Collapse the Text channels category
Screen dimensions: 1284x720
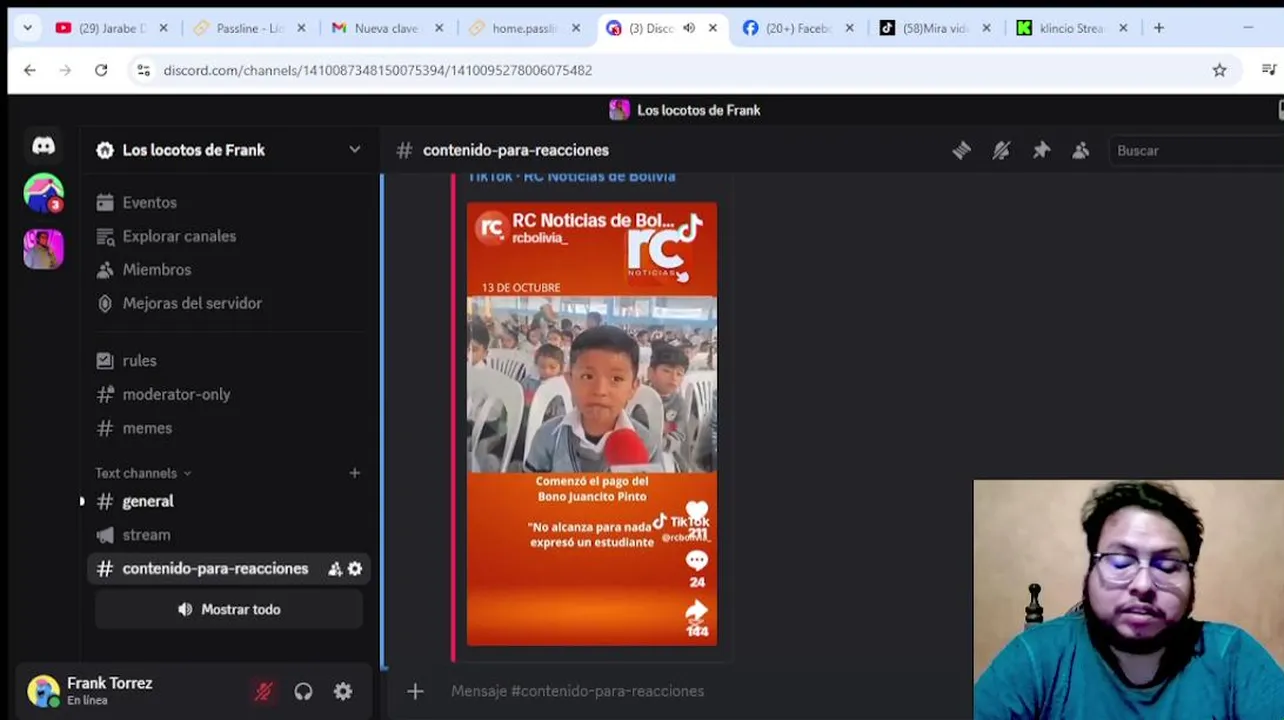[142, 473]
